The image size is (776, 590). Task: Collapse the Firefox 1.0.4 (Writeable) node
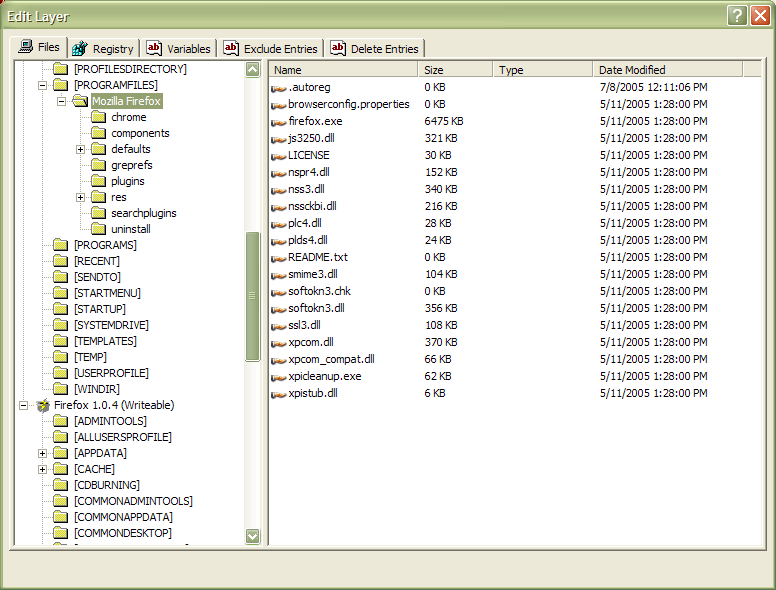tap(24, 405)
